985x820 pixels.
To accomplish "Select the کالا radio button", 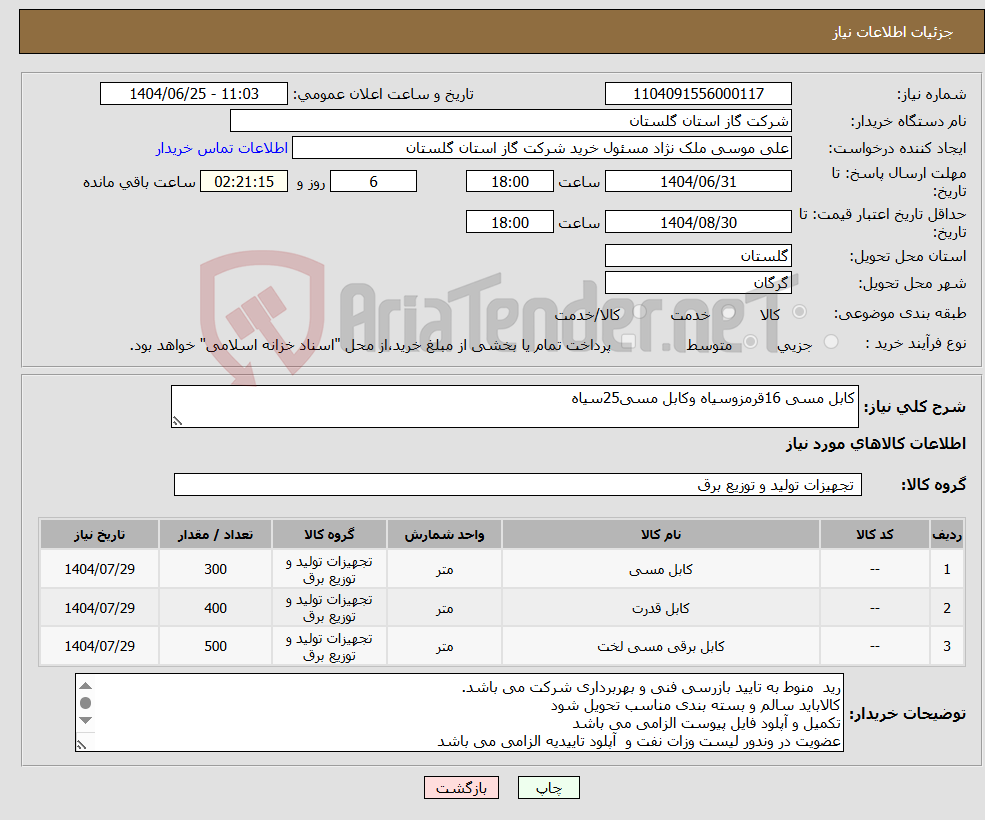I will 800,311.
